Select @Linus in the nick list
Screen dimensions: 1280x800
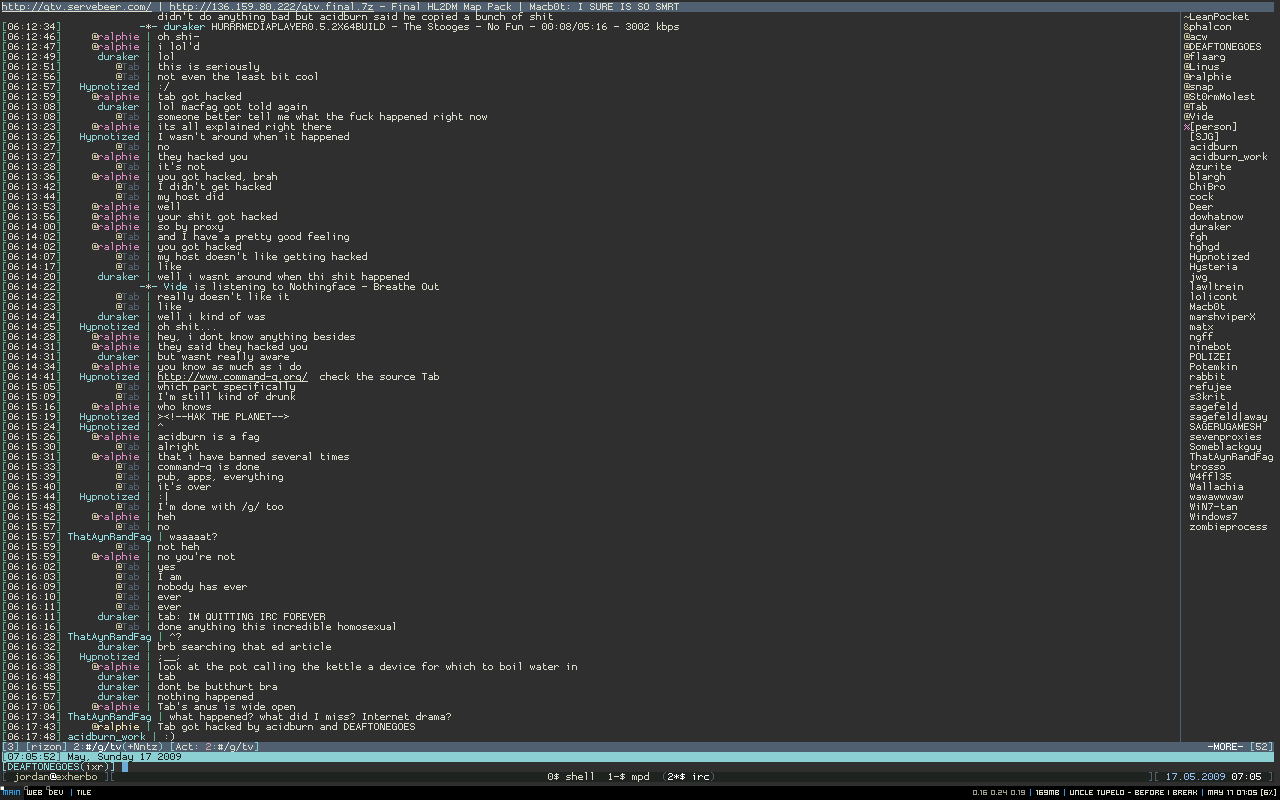[x=1201, y=67]
